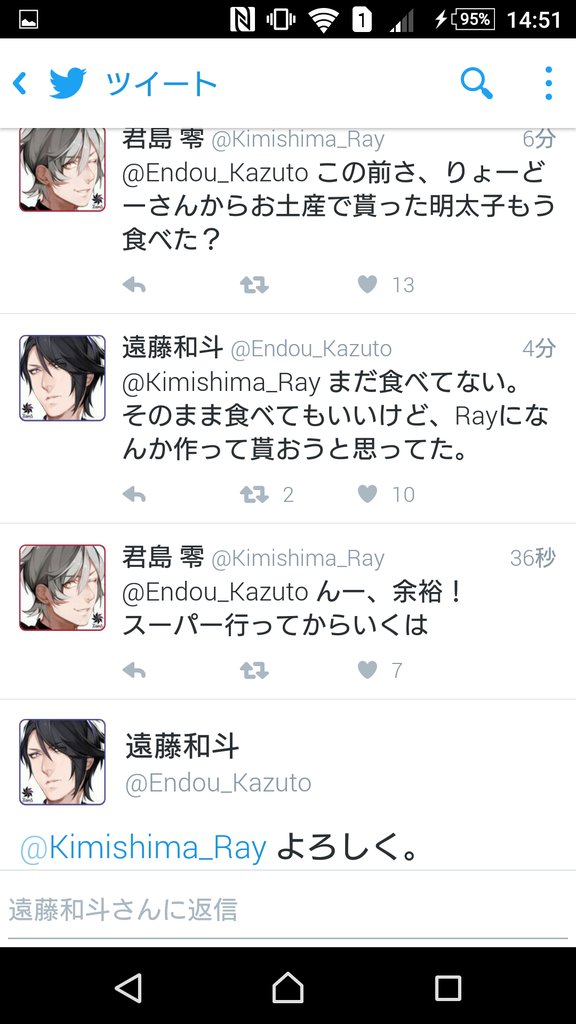Tap the back arrow in header
This screenshot has width=576, height=1024.
pyautogui.click(x=20, y=84)
